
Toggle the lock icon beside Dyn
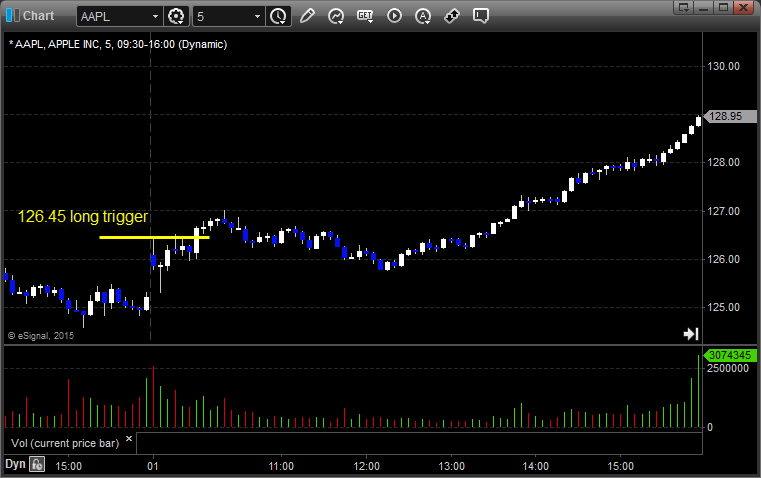pos(37,464)
